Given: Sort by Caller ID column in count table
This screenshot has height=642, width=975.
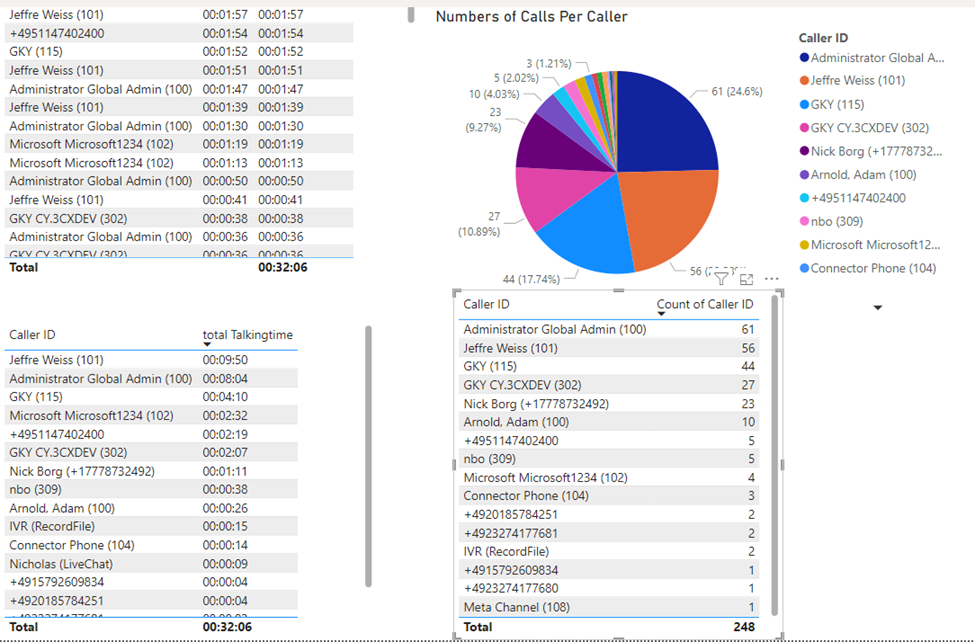Looking at the screenshot, I should click(486, 304).
